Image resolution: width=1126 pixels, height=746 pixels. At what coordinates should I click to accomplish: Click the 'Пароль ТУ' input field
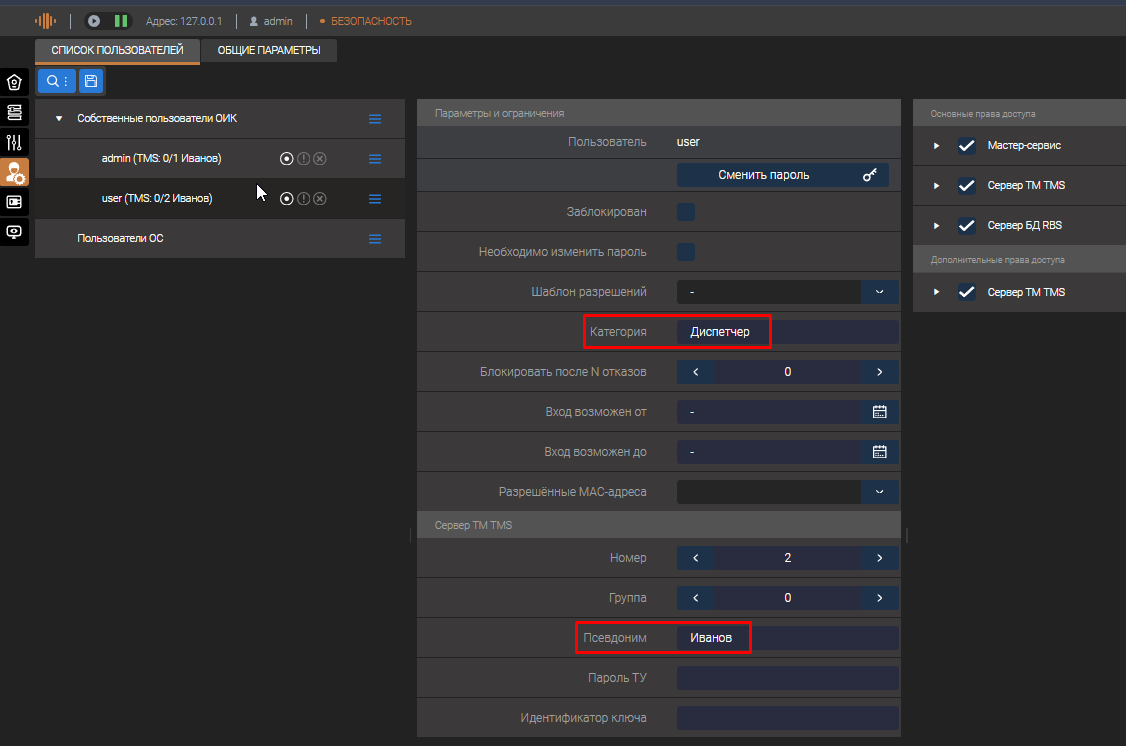[787, 678]
